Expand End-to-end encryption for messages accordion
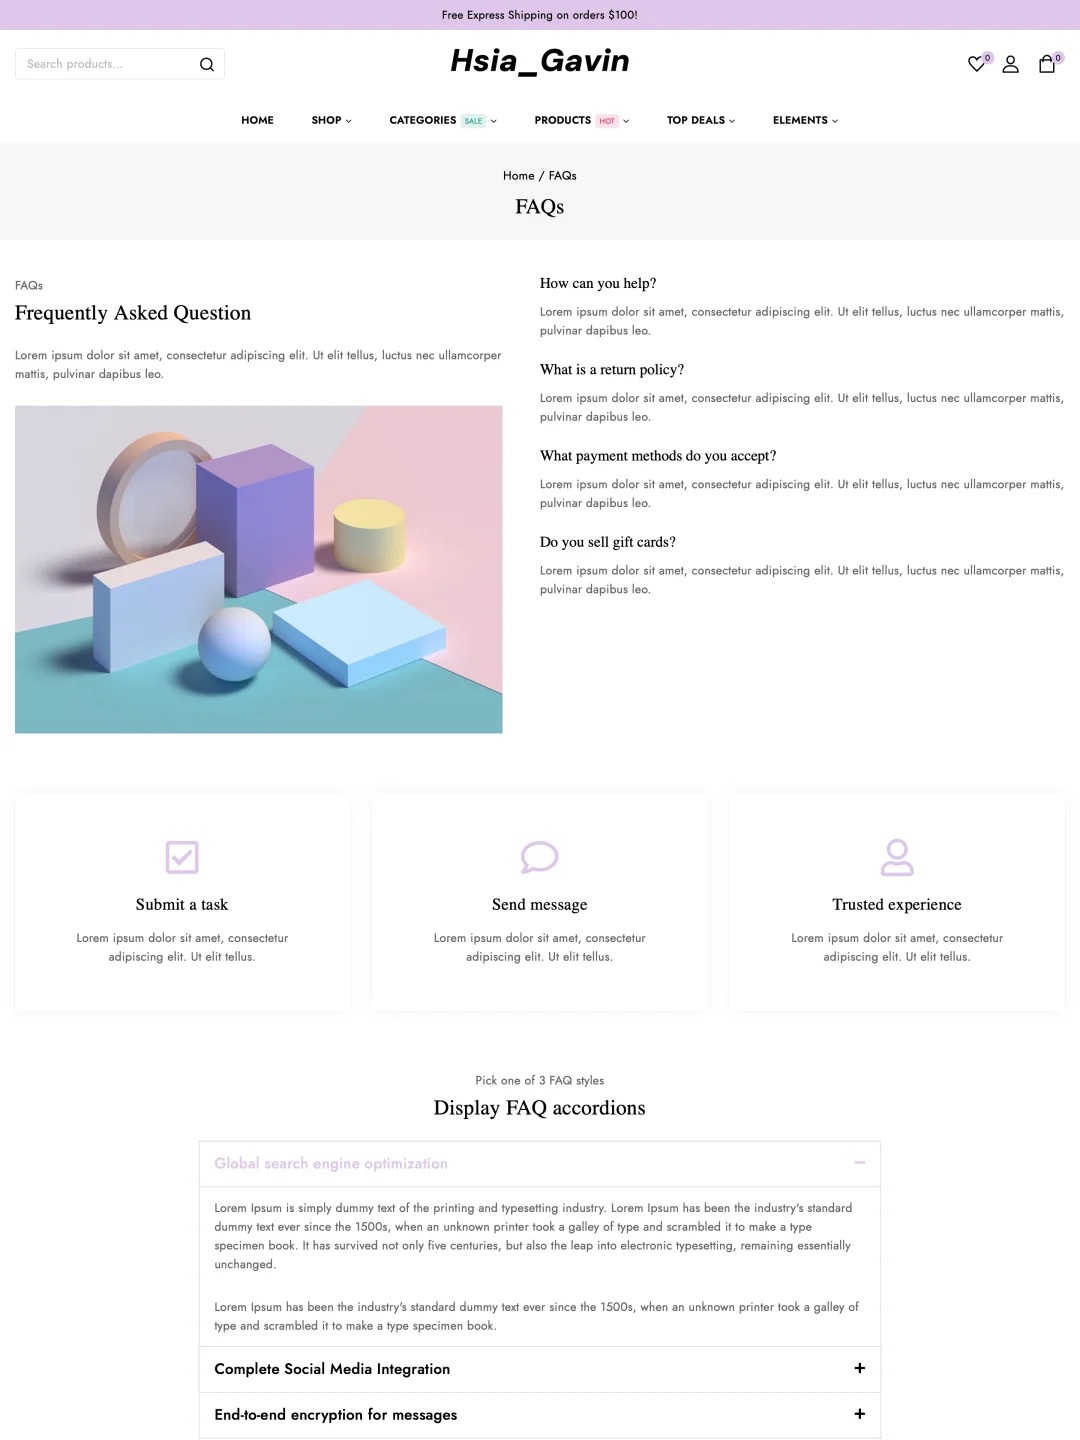 859,1414
